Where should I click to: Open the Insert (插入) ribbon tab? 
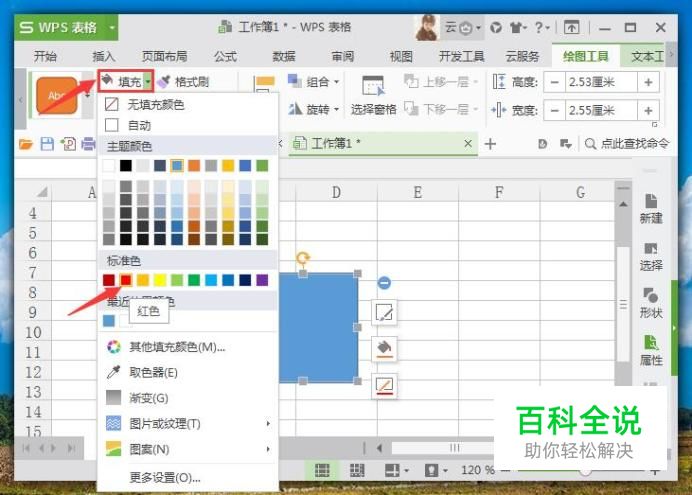104,56
